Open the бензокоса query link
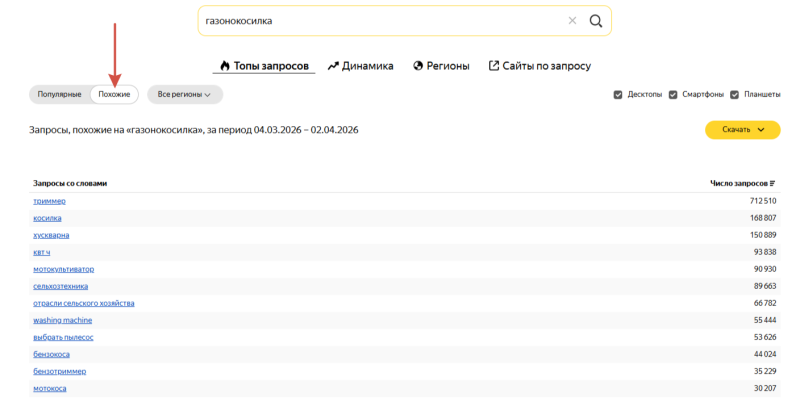The image size is (800, 398). tap(52, 354)
